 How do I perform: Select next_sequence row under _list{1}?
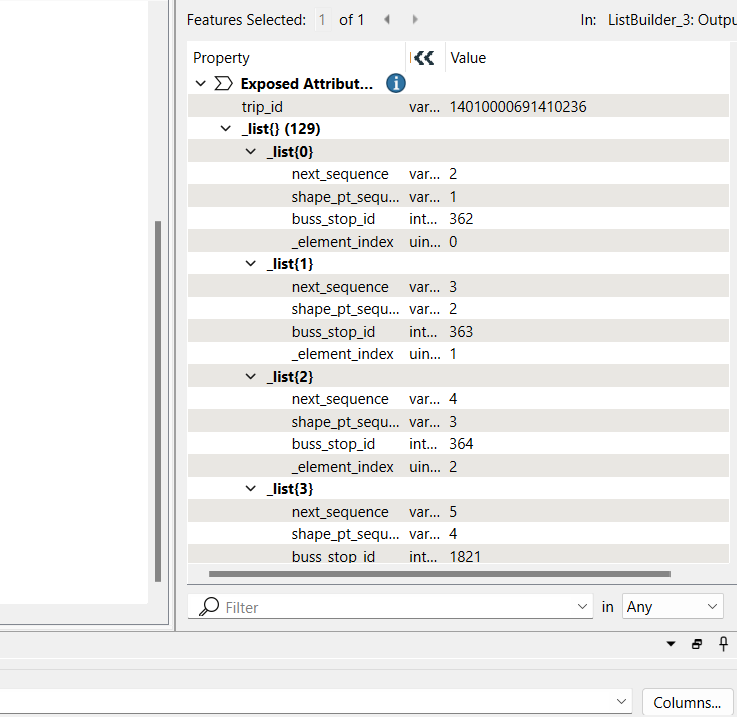coord(458,287)
